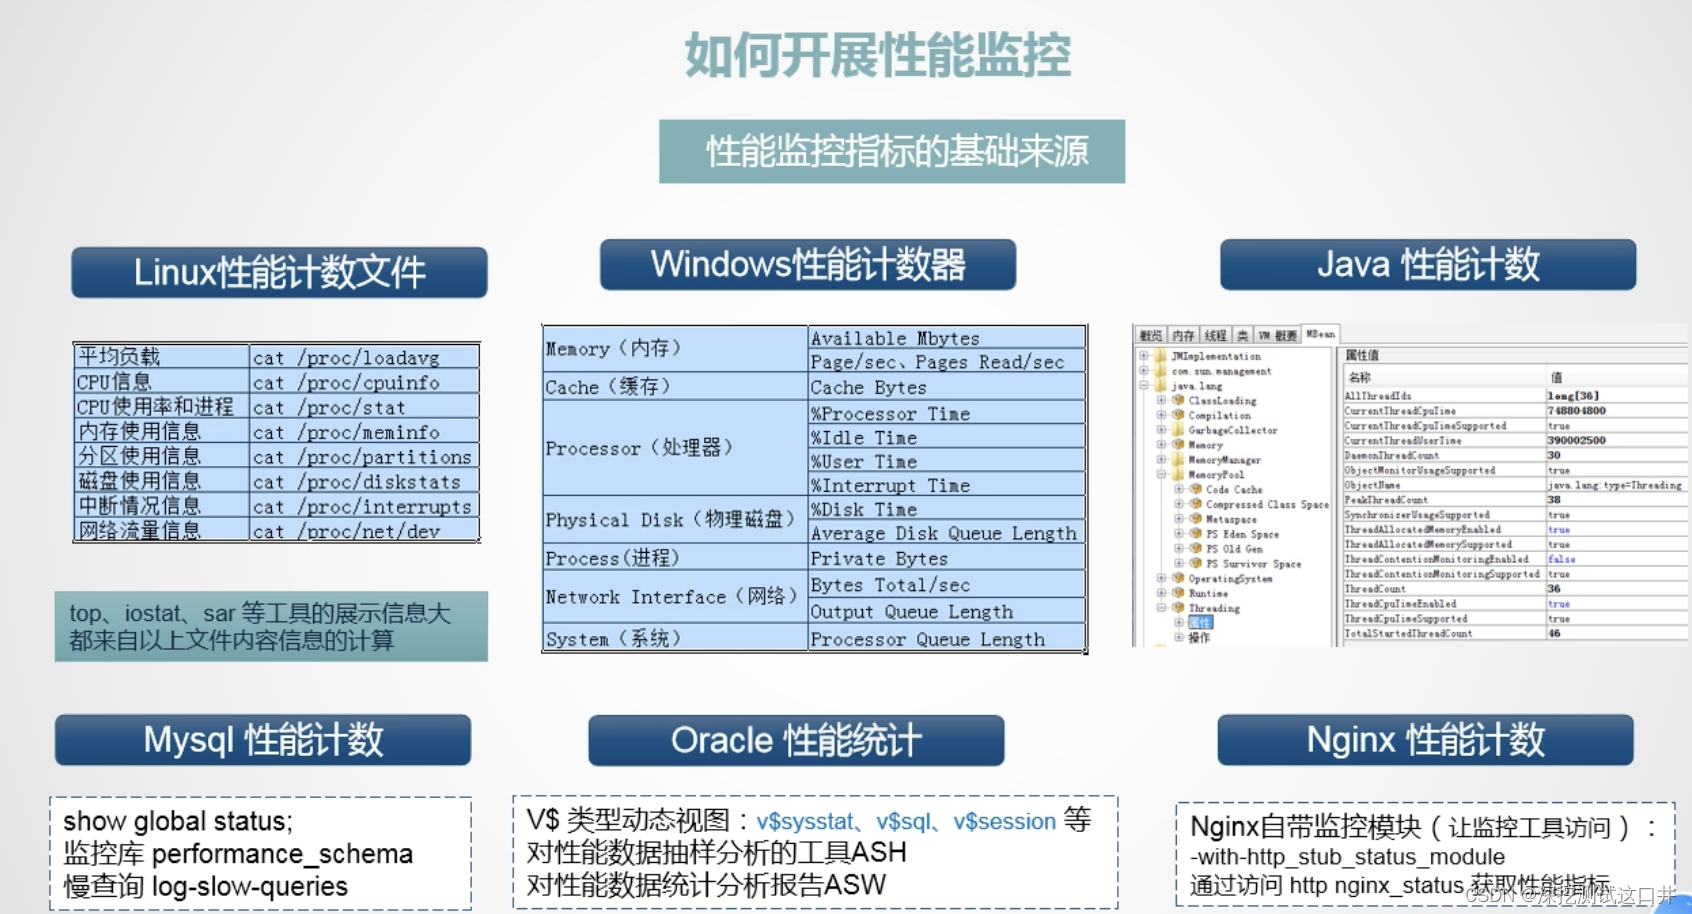This screenshot has width=1692, height=914.
Task: Click the MemoryManager folder icon
Action: tap(1178, 460)
